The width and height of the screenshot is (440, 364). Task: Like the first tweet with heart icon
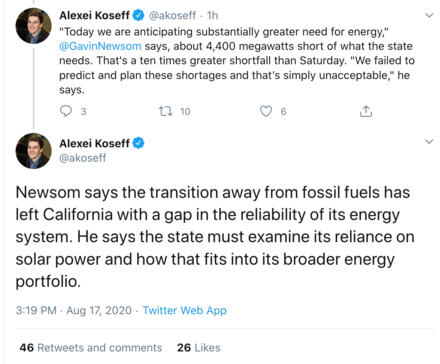(266, 111)
